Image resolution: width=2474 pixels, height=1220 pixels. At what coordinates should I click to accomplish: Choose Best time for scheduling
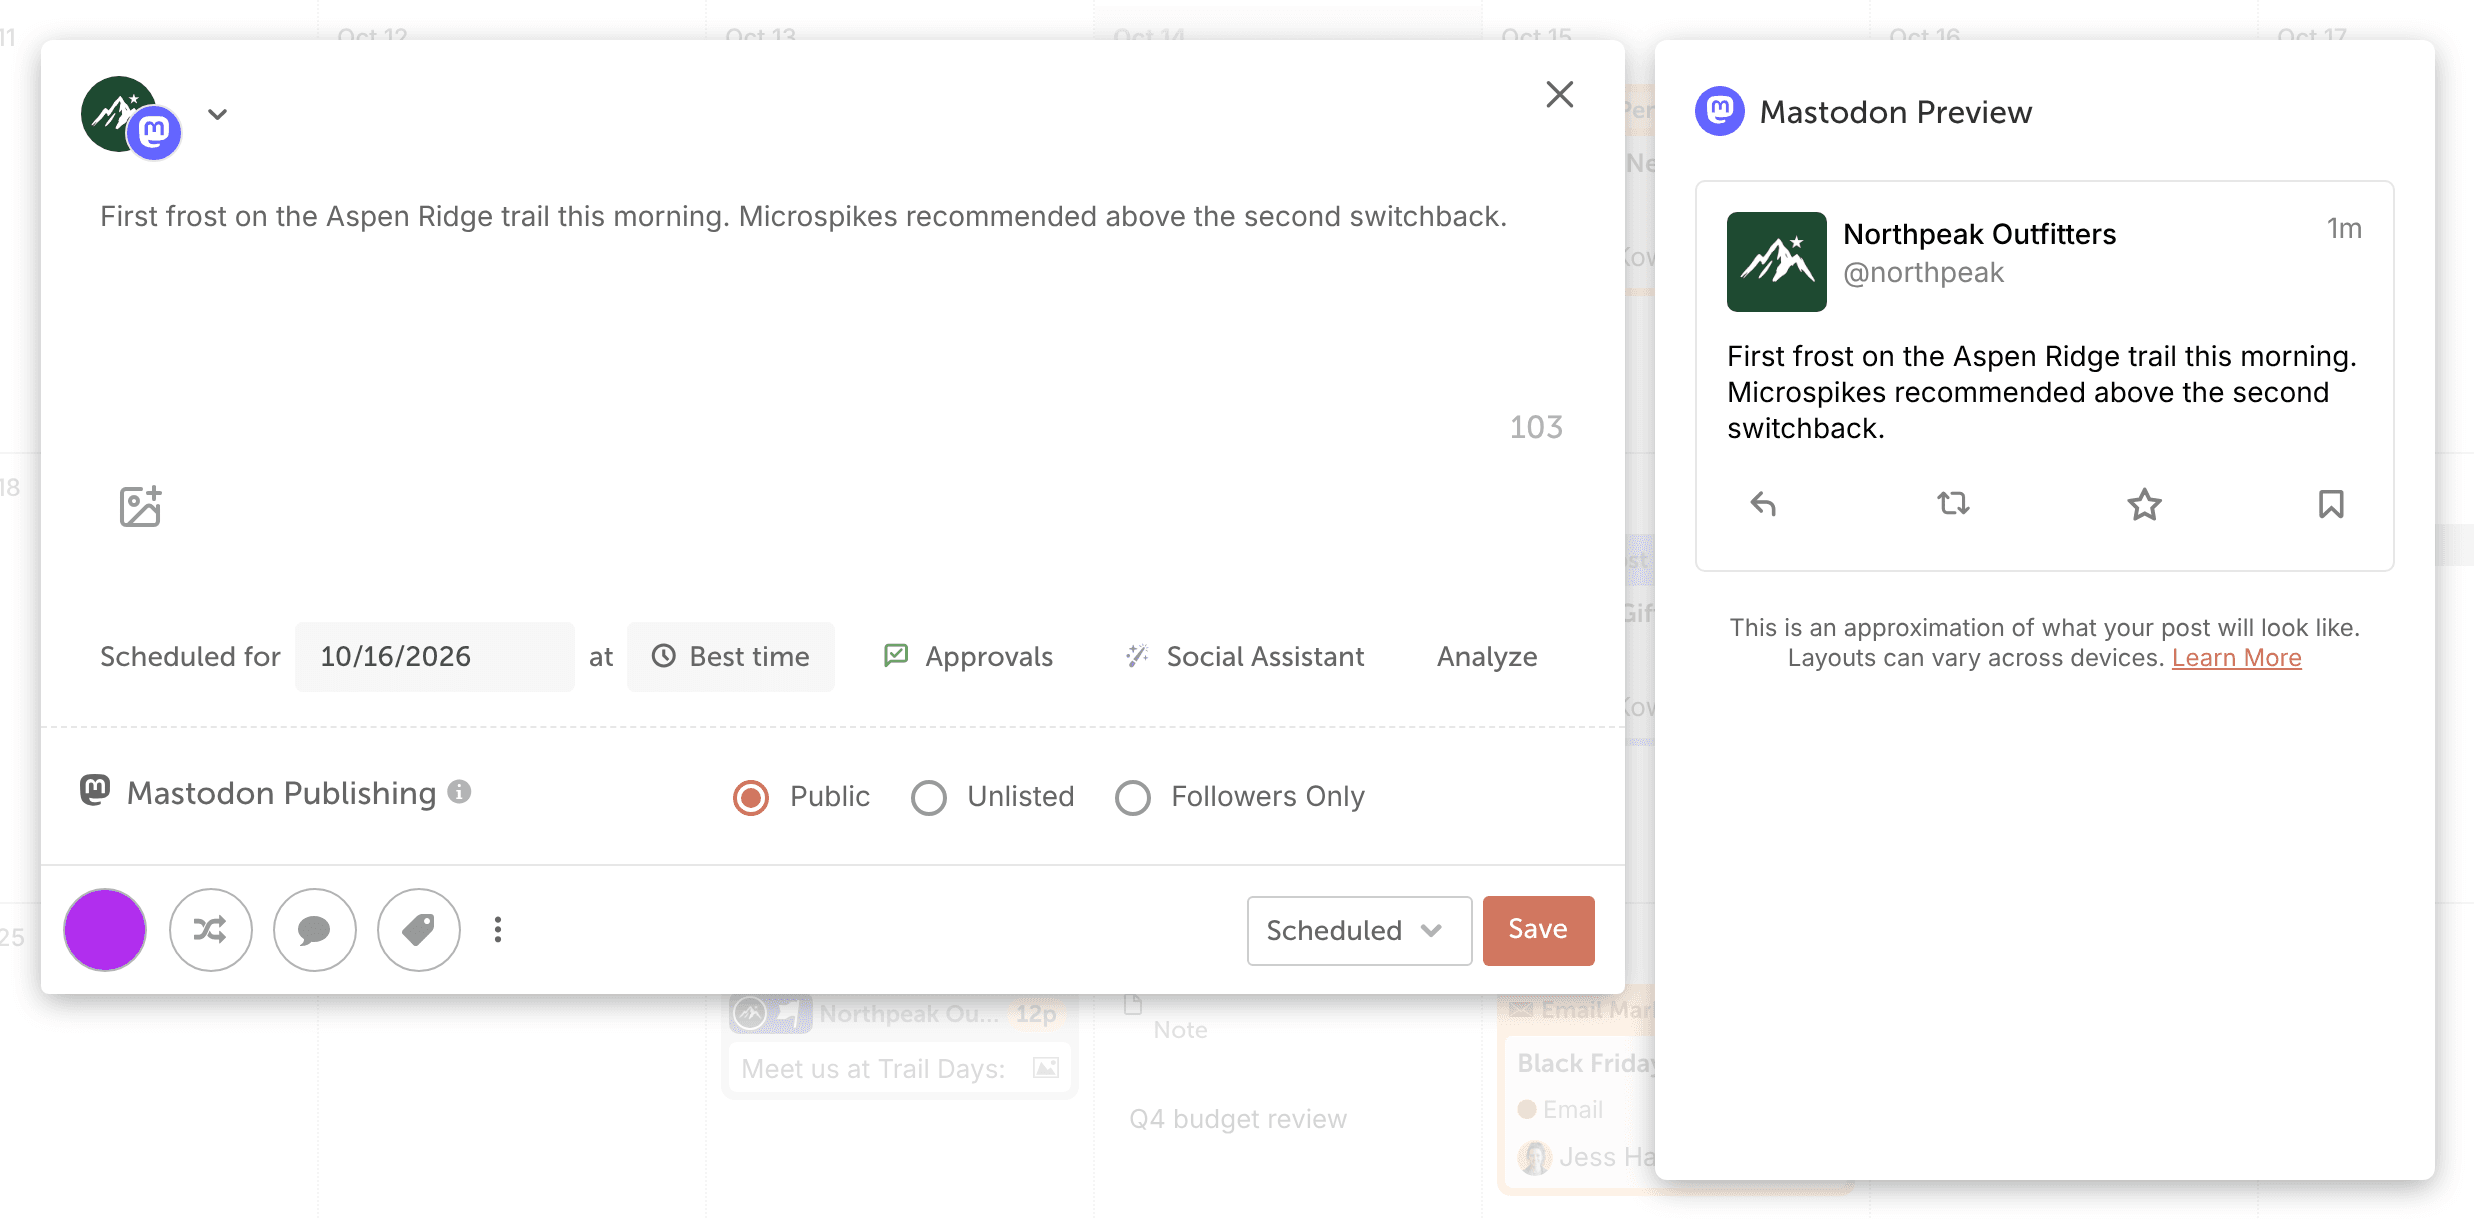pyautogui.click(x=731, y=656)
